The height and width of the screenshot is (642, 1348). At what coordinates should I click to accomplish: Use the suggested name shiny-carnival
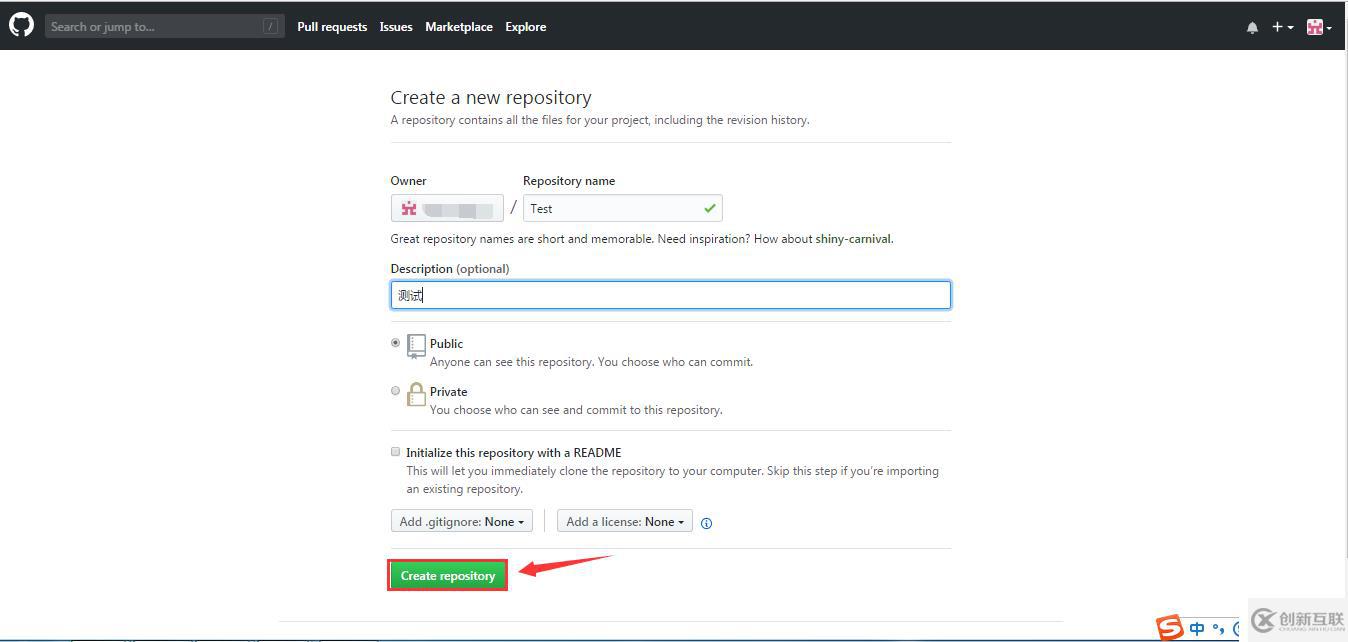853,239
